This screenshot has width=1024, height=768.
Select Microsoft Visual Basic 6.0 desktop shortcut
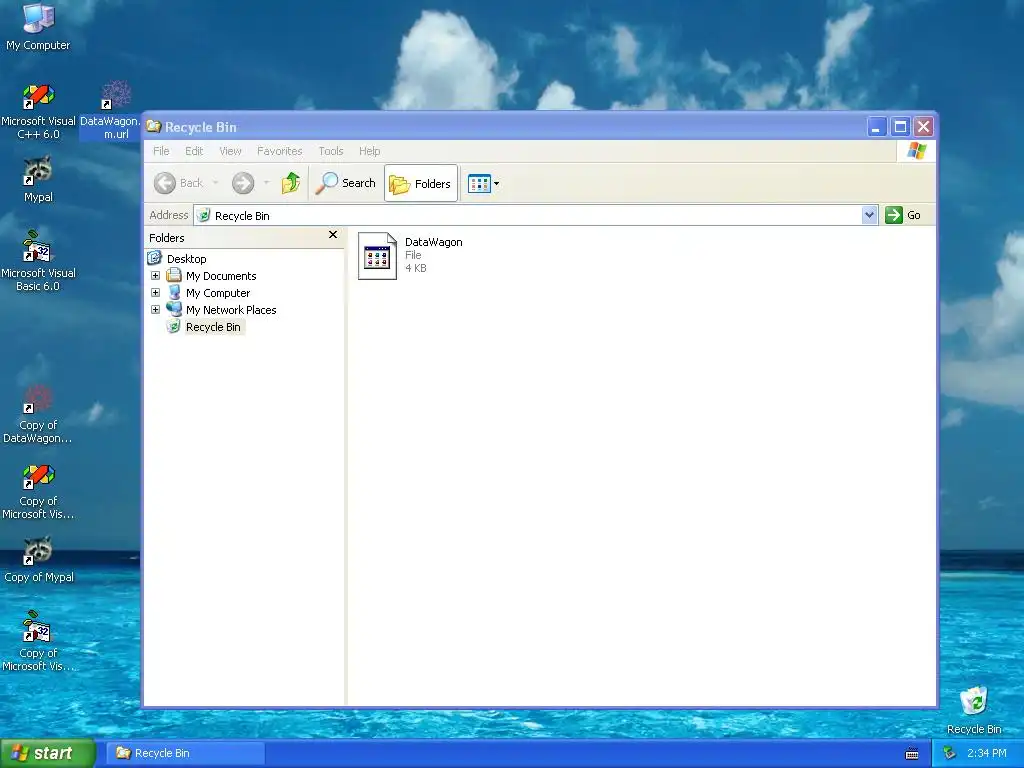[x=38, y=261]
